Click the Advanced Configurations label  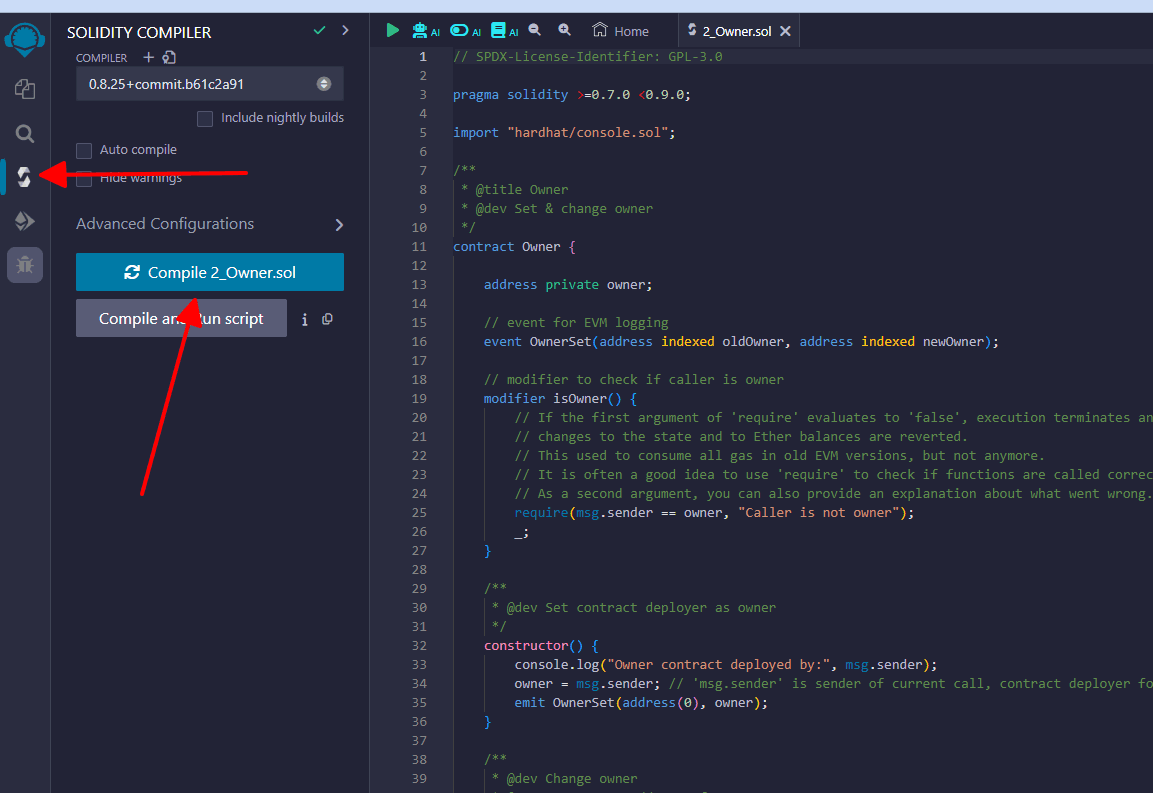tap(165, 224)
